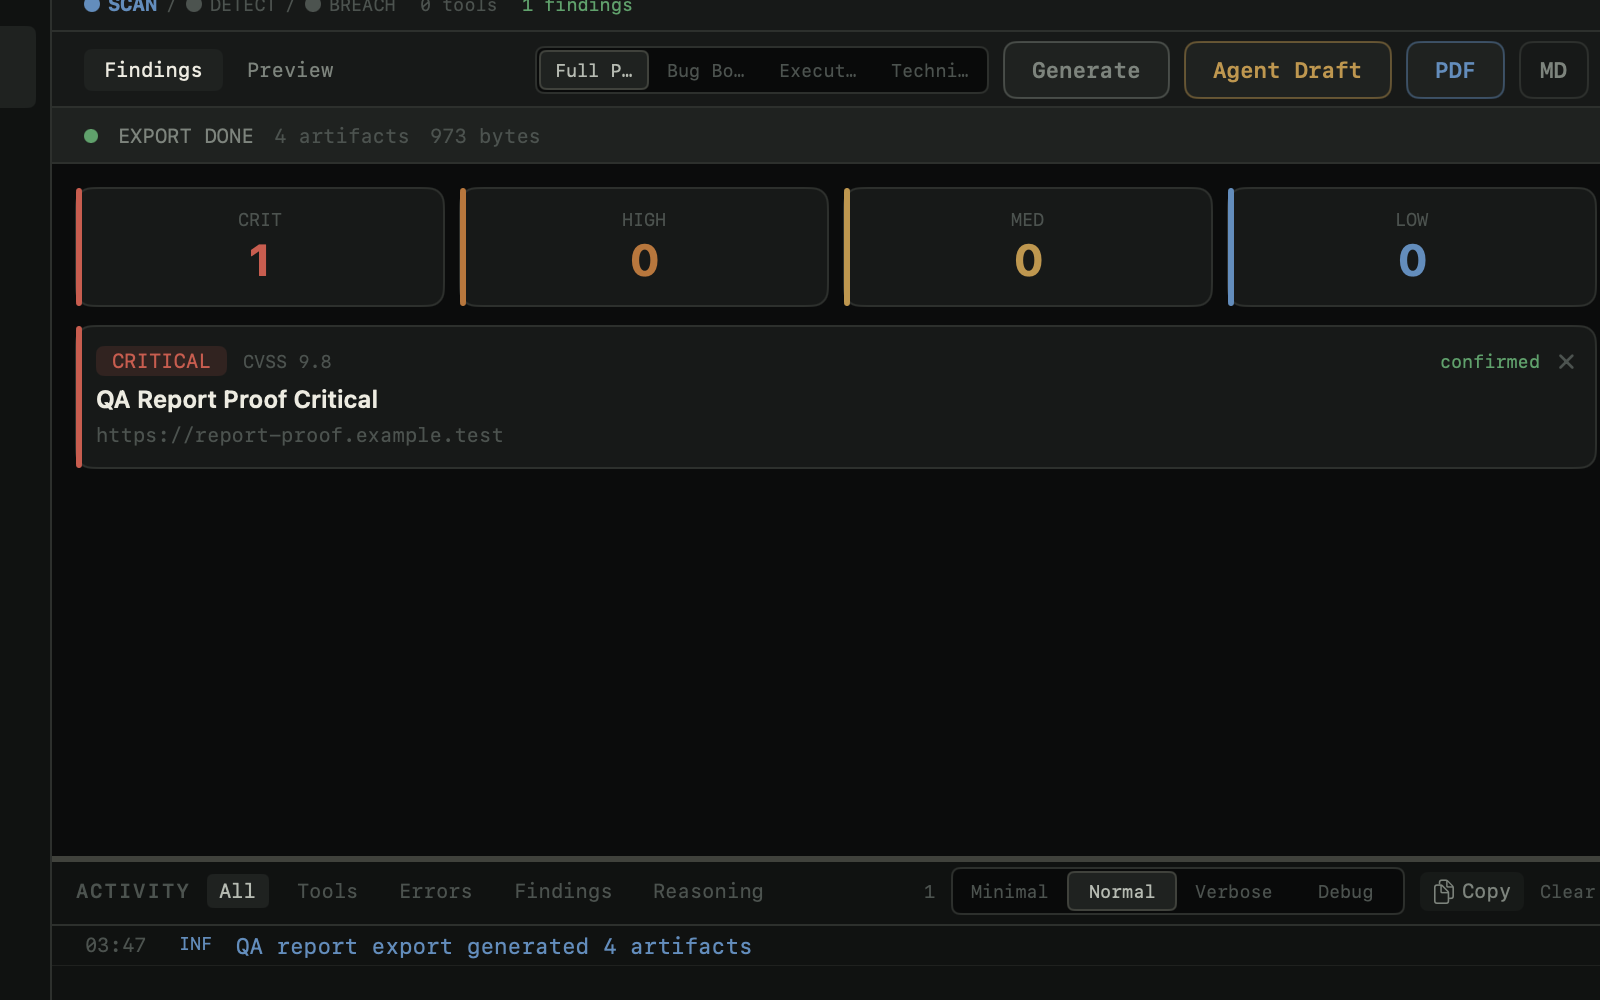The height and width of the screenshot is (1000, 1600).
Task: Switch to the Preview tab
Action: point(290,70)
